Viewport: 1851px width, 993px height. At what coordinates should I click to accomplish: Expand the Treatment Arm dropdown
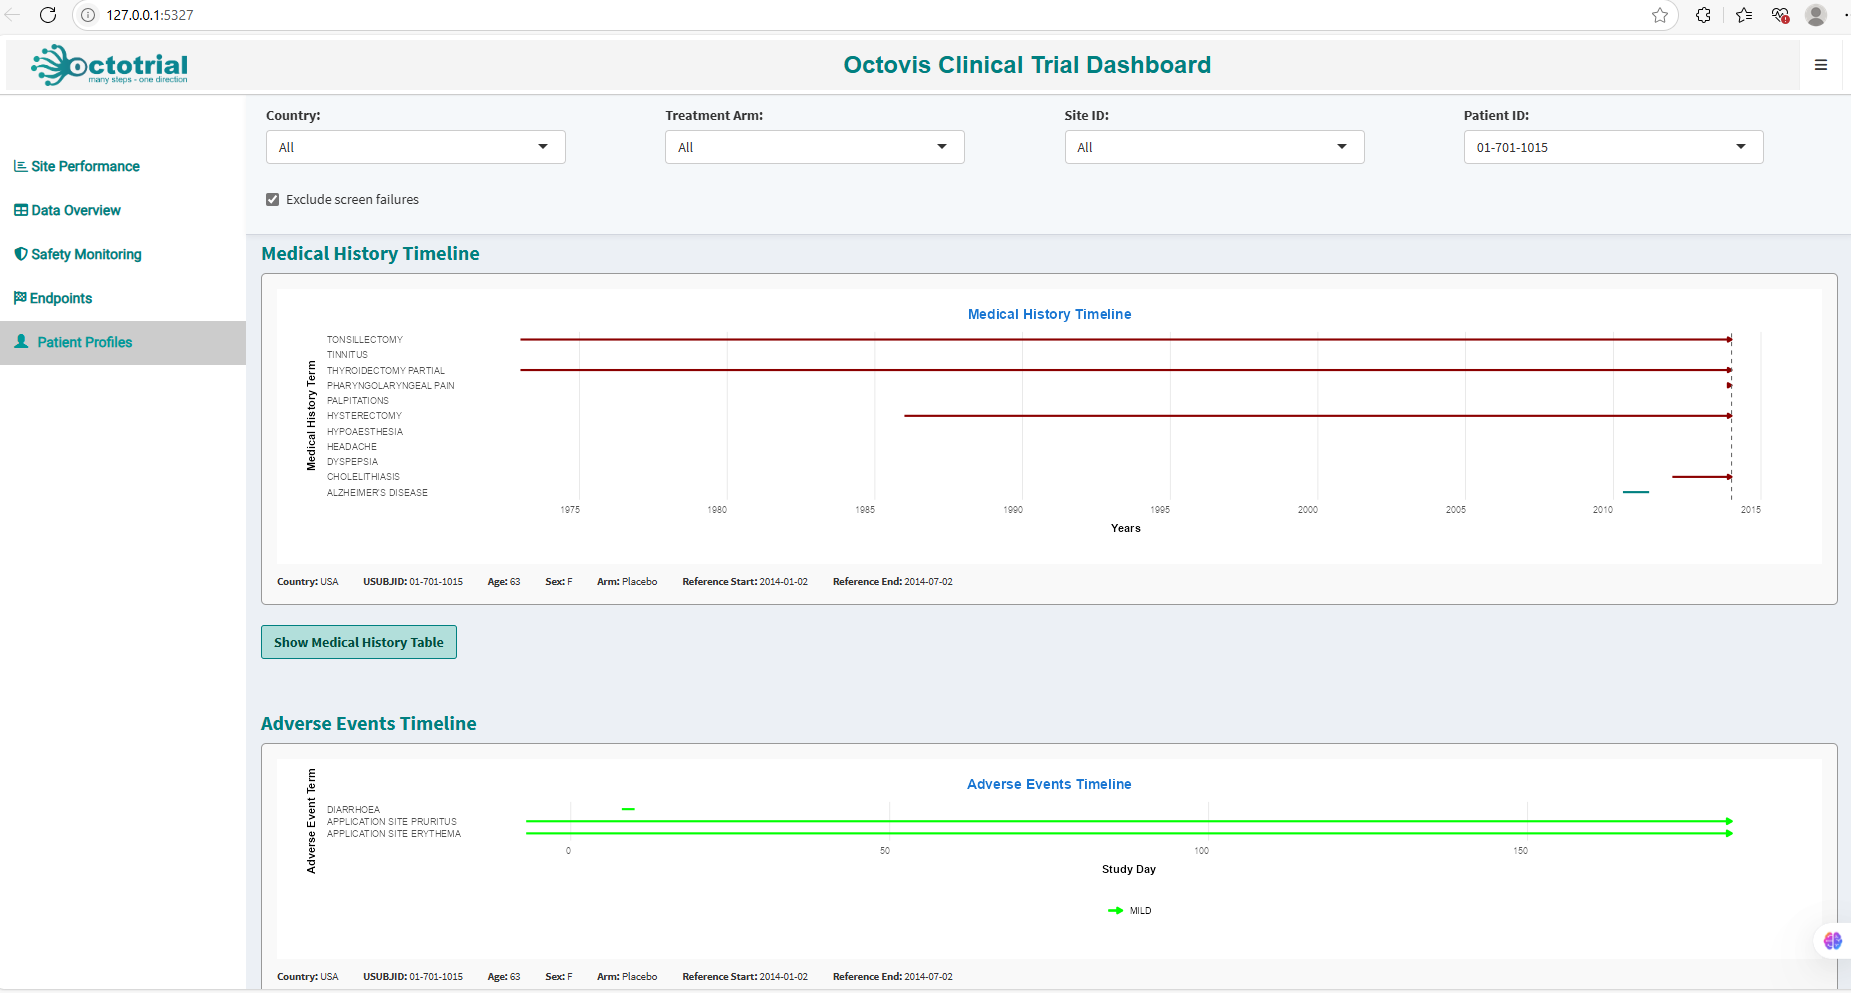click(814, 147)
